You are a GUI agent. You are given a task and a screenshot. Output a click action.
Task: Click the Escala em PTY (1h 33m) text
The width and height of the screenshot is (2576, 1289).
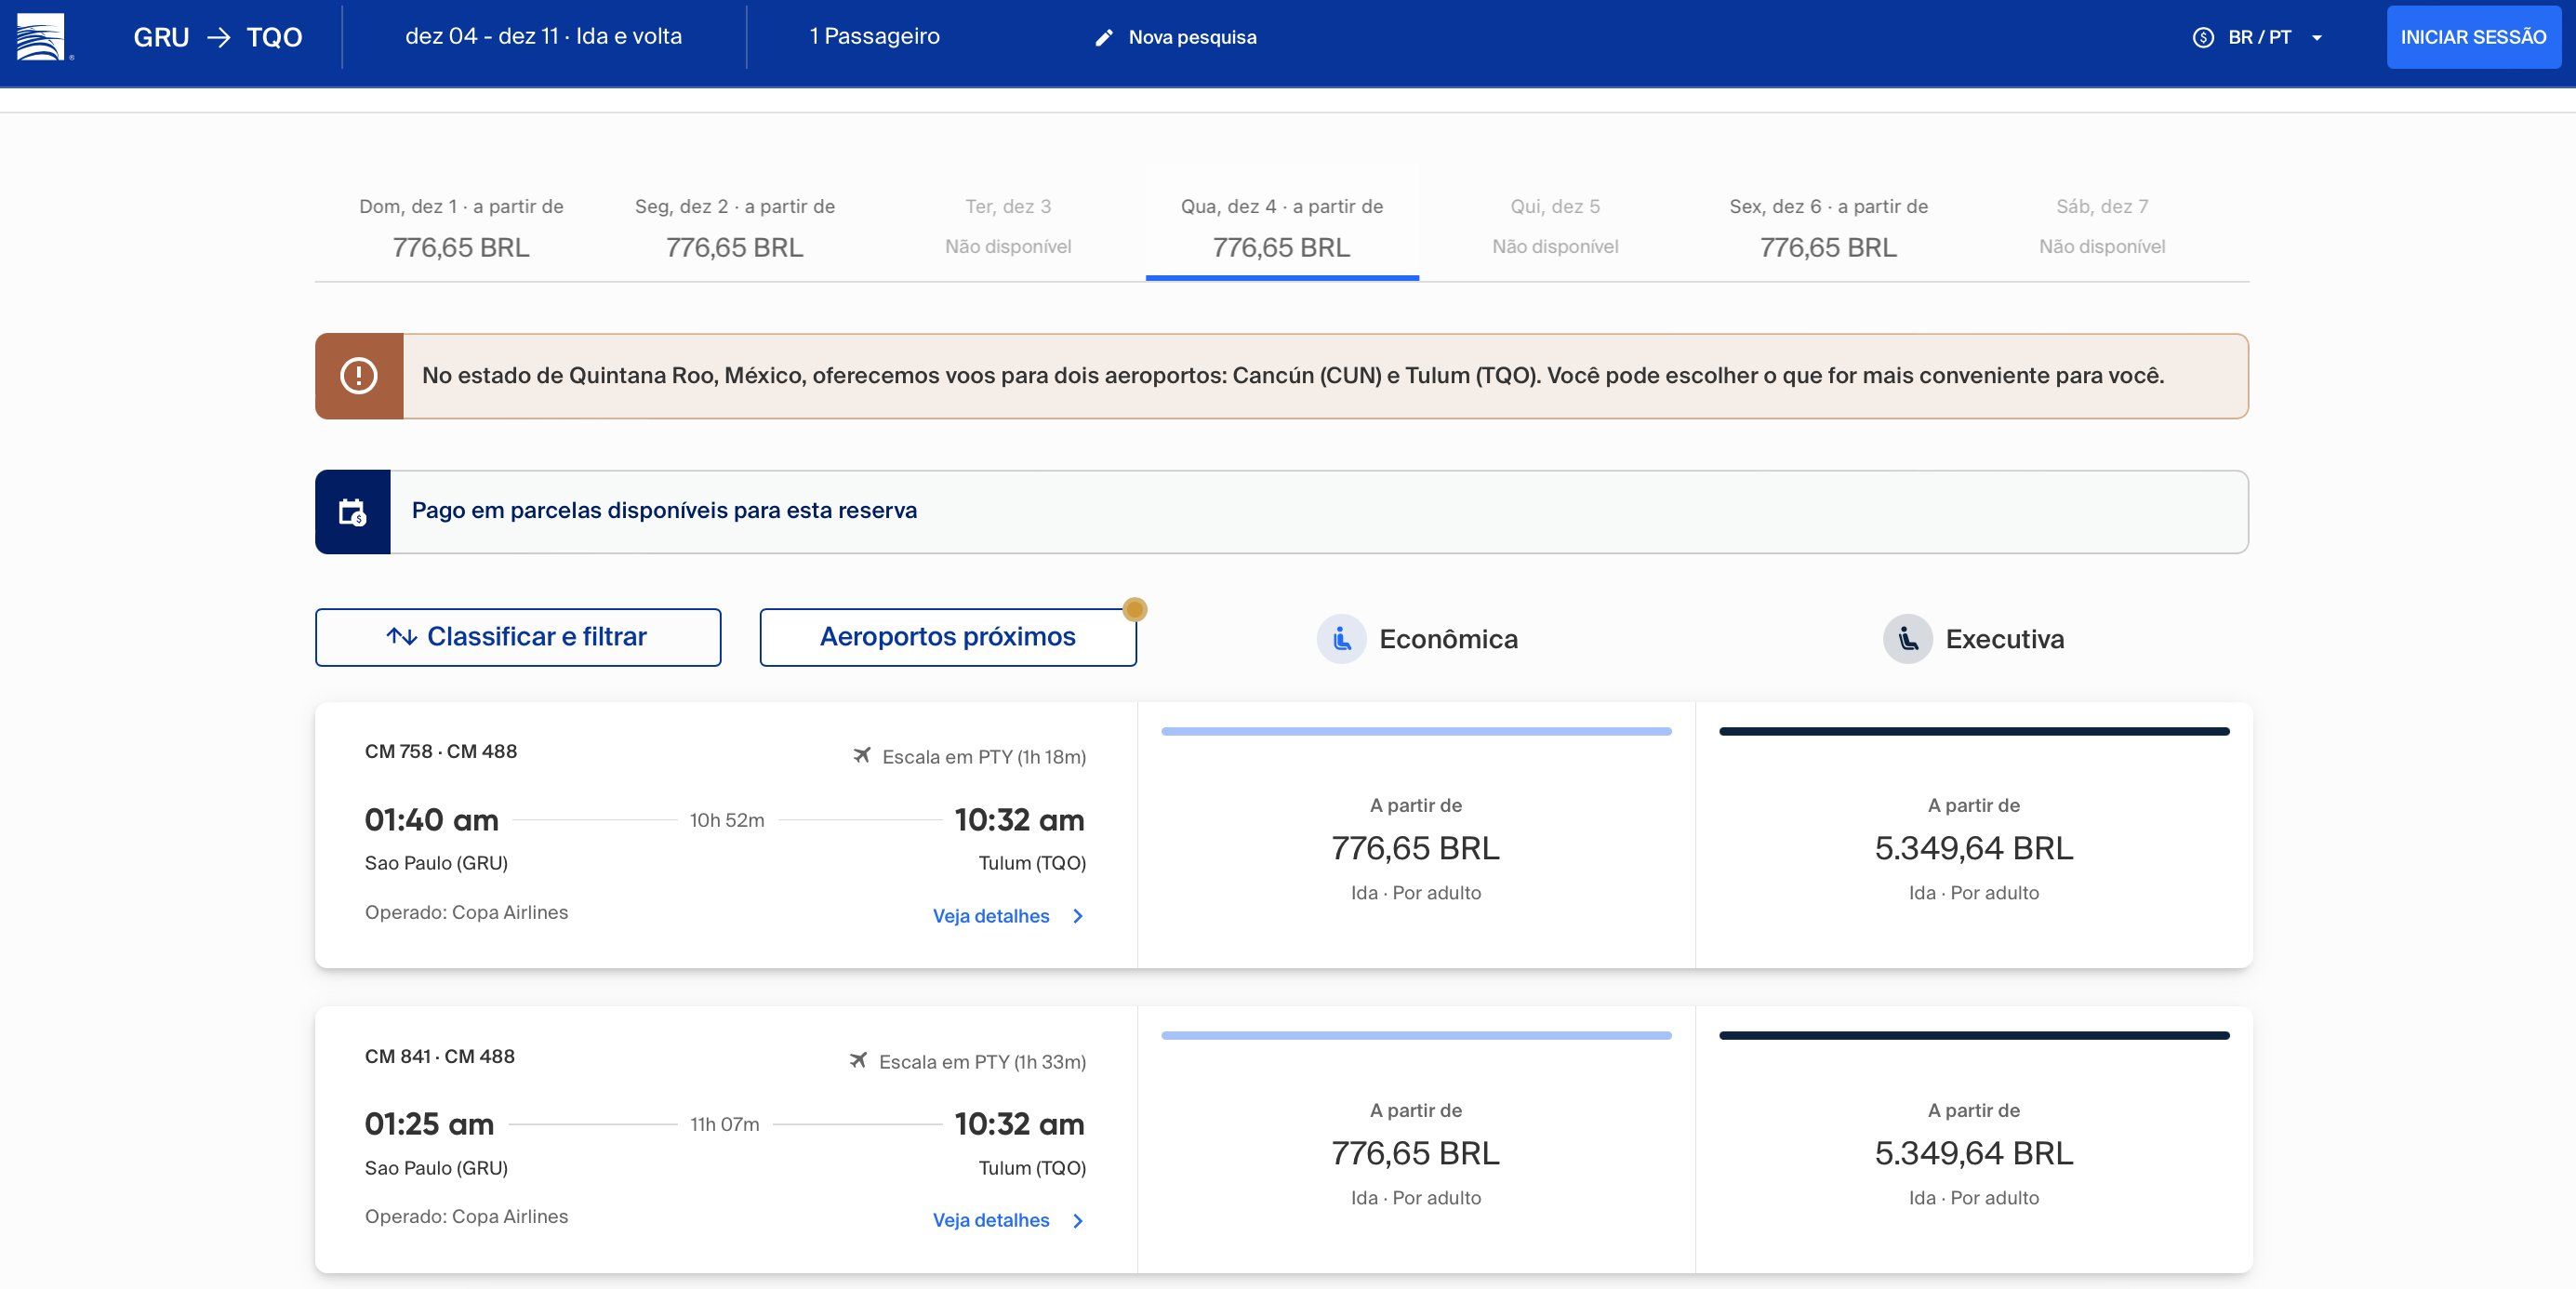pyautogui.click(x=982, y=1061)
